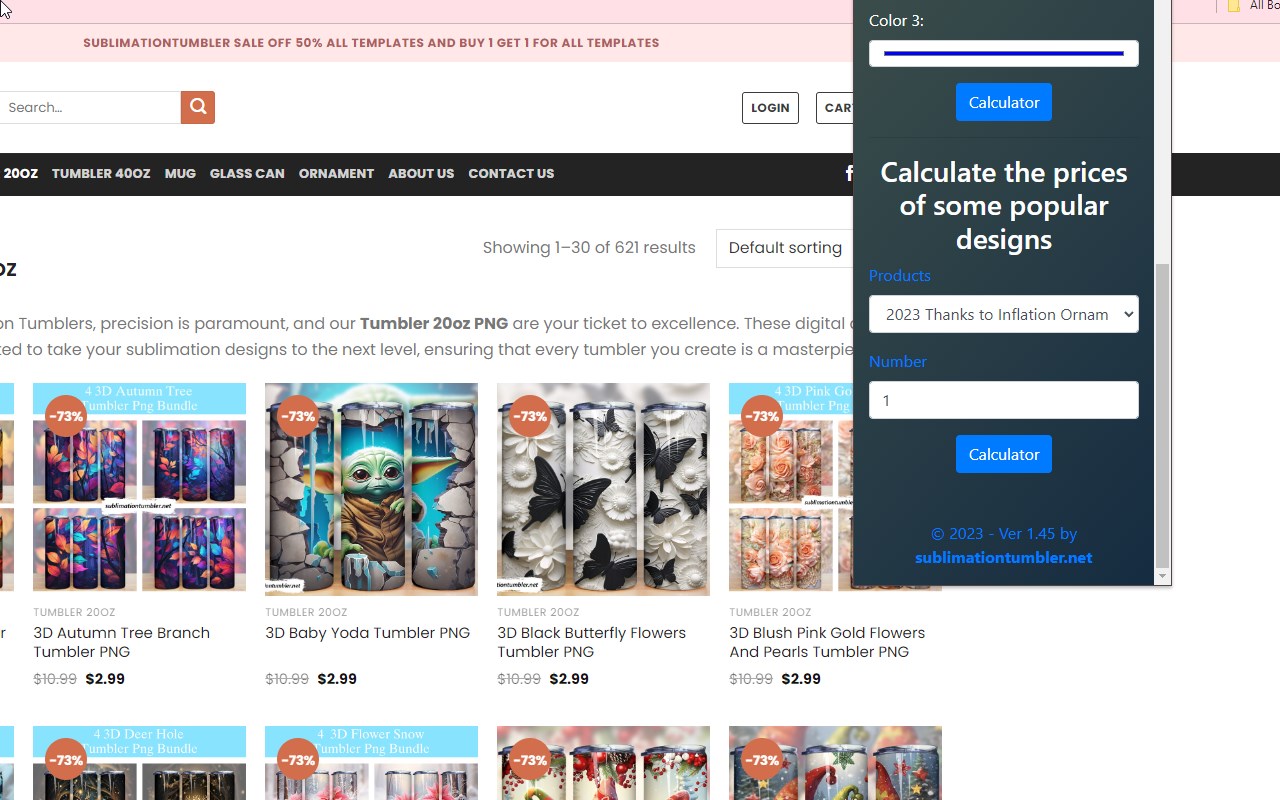Viewport: 1280px width, 800px height.
Task: Click -73% badge on Black Butterfly product
Action: [529, 416]
